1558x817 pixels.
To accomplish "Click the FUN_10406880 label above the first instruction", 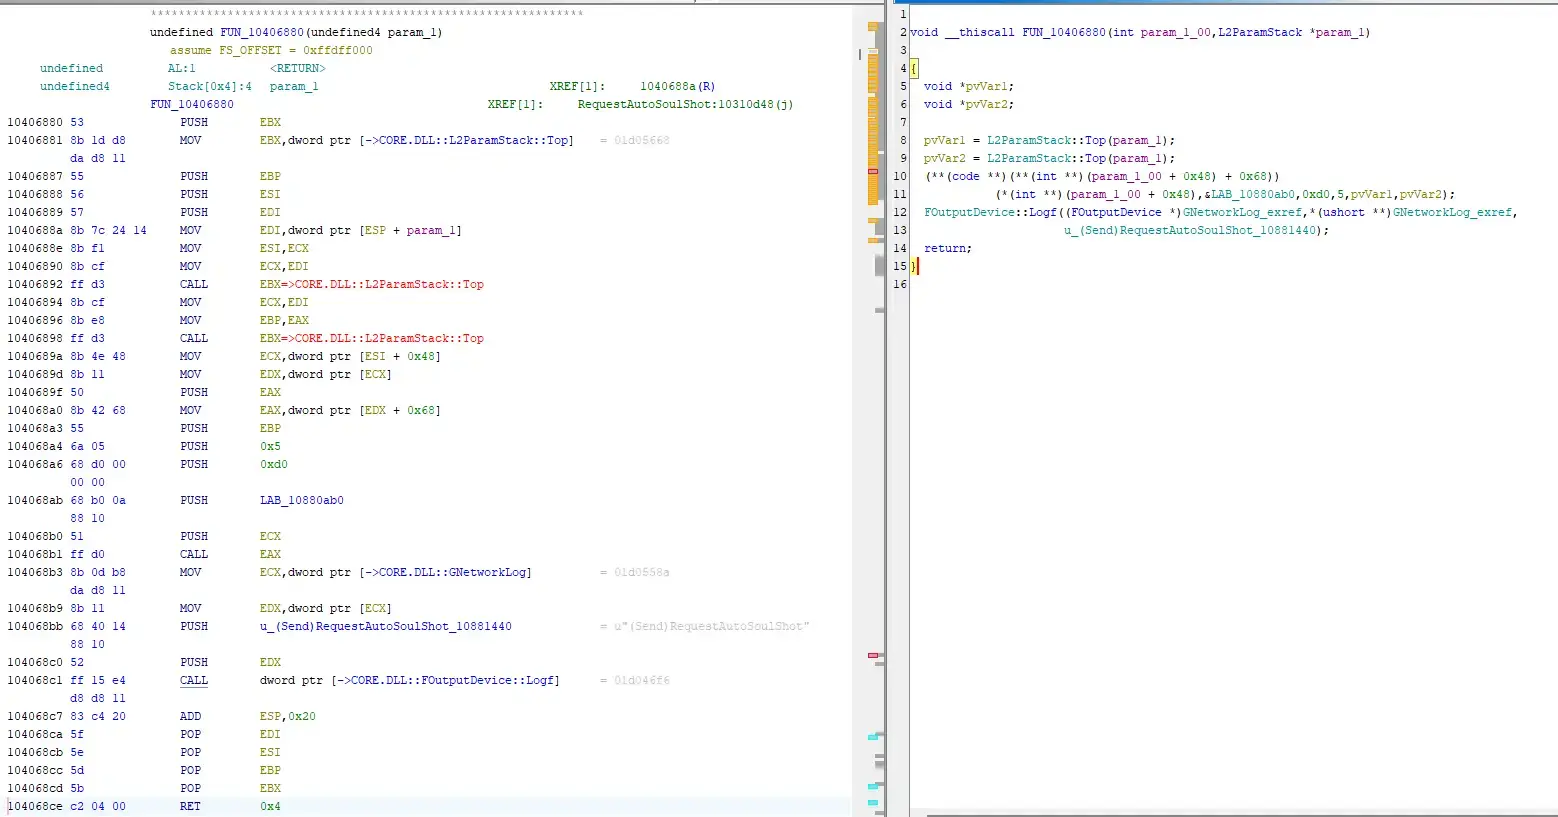I will [x=192, y=104].
